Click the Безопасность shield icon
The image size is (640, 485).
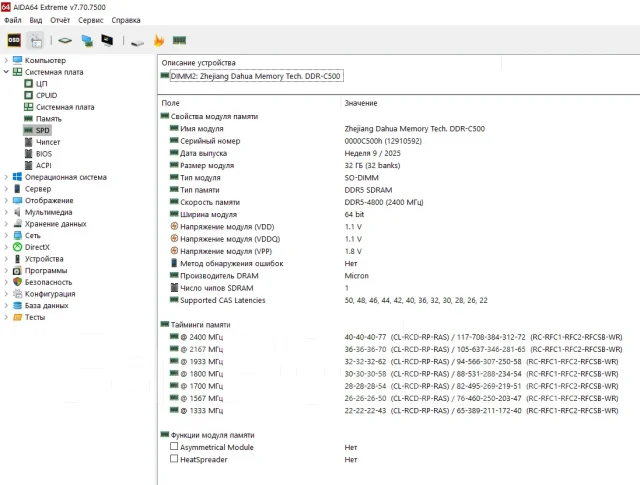17,282
